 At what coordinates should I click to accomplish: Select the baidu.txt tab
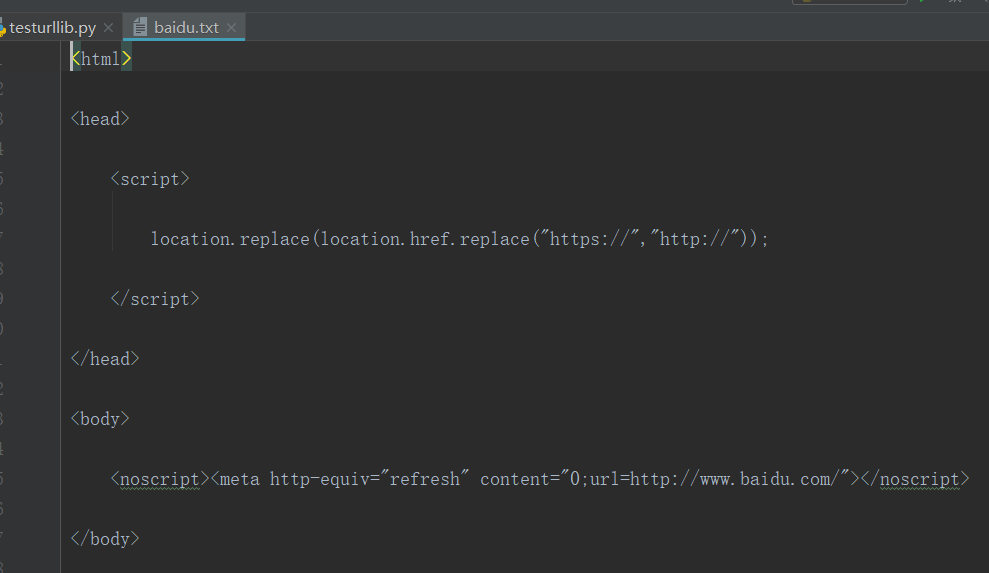pos(184,28)
